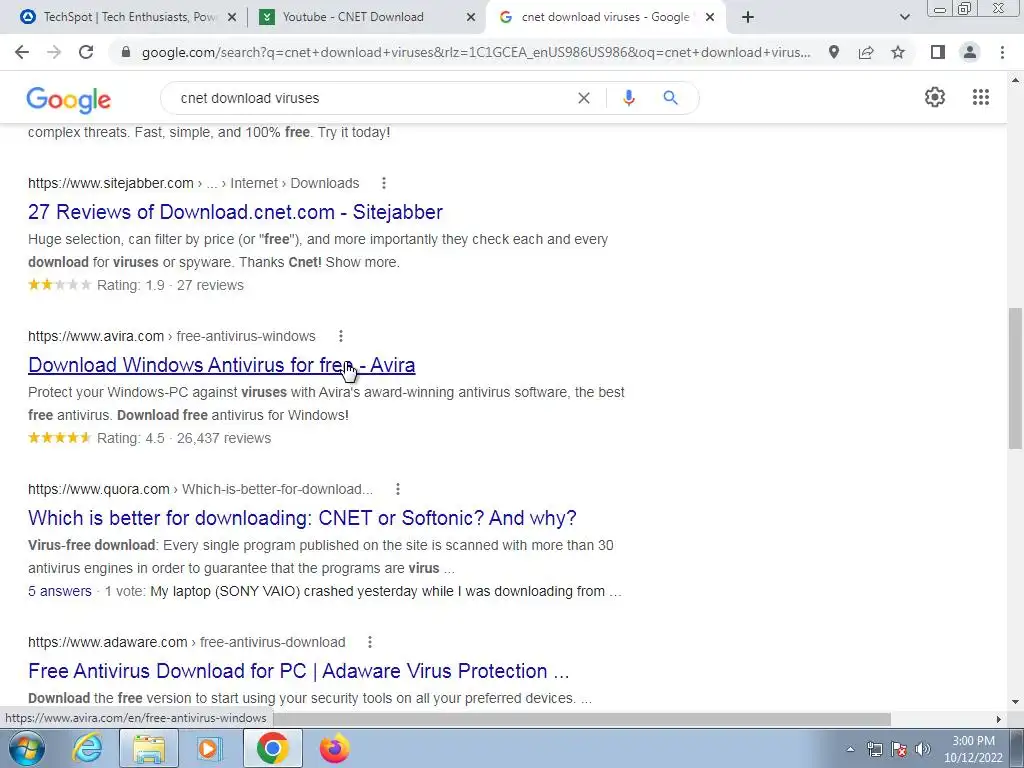
Task: Reload the current page
Action: coord(86,52)
